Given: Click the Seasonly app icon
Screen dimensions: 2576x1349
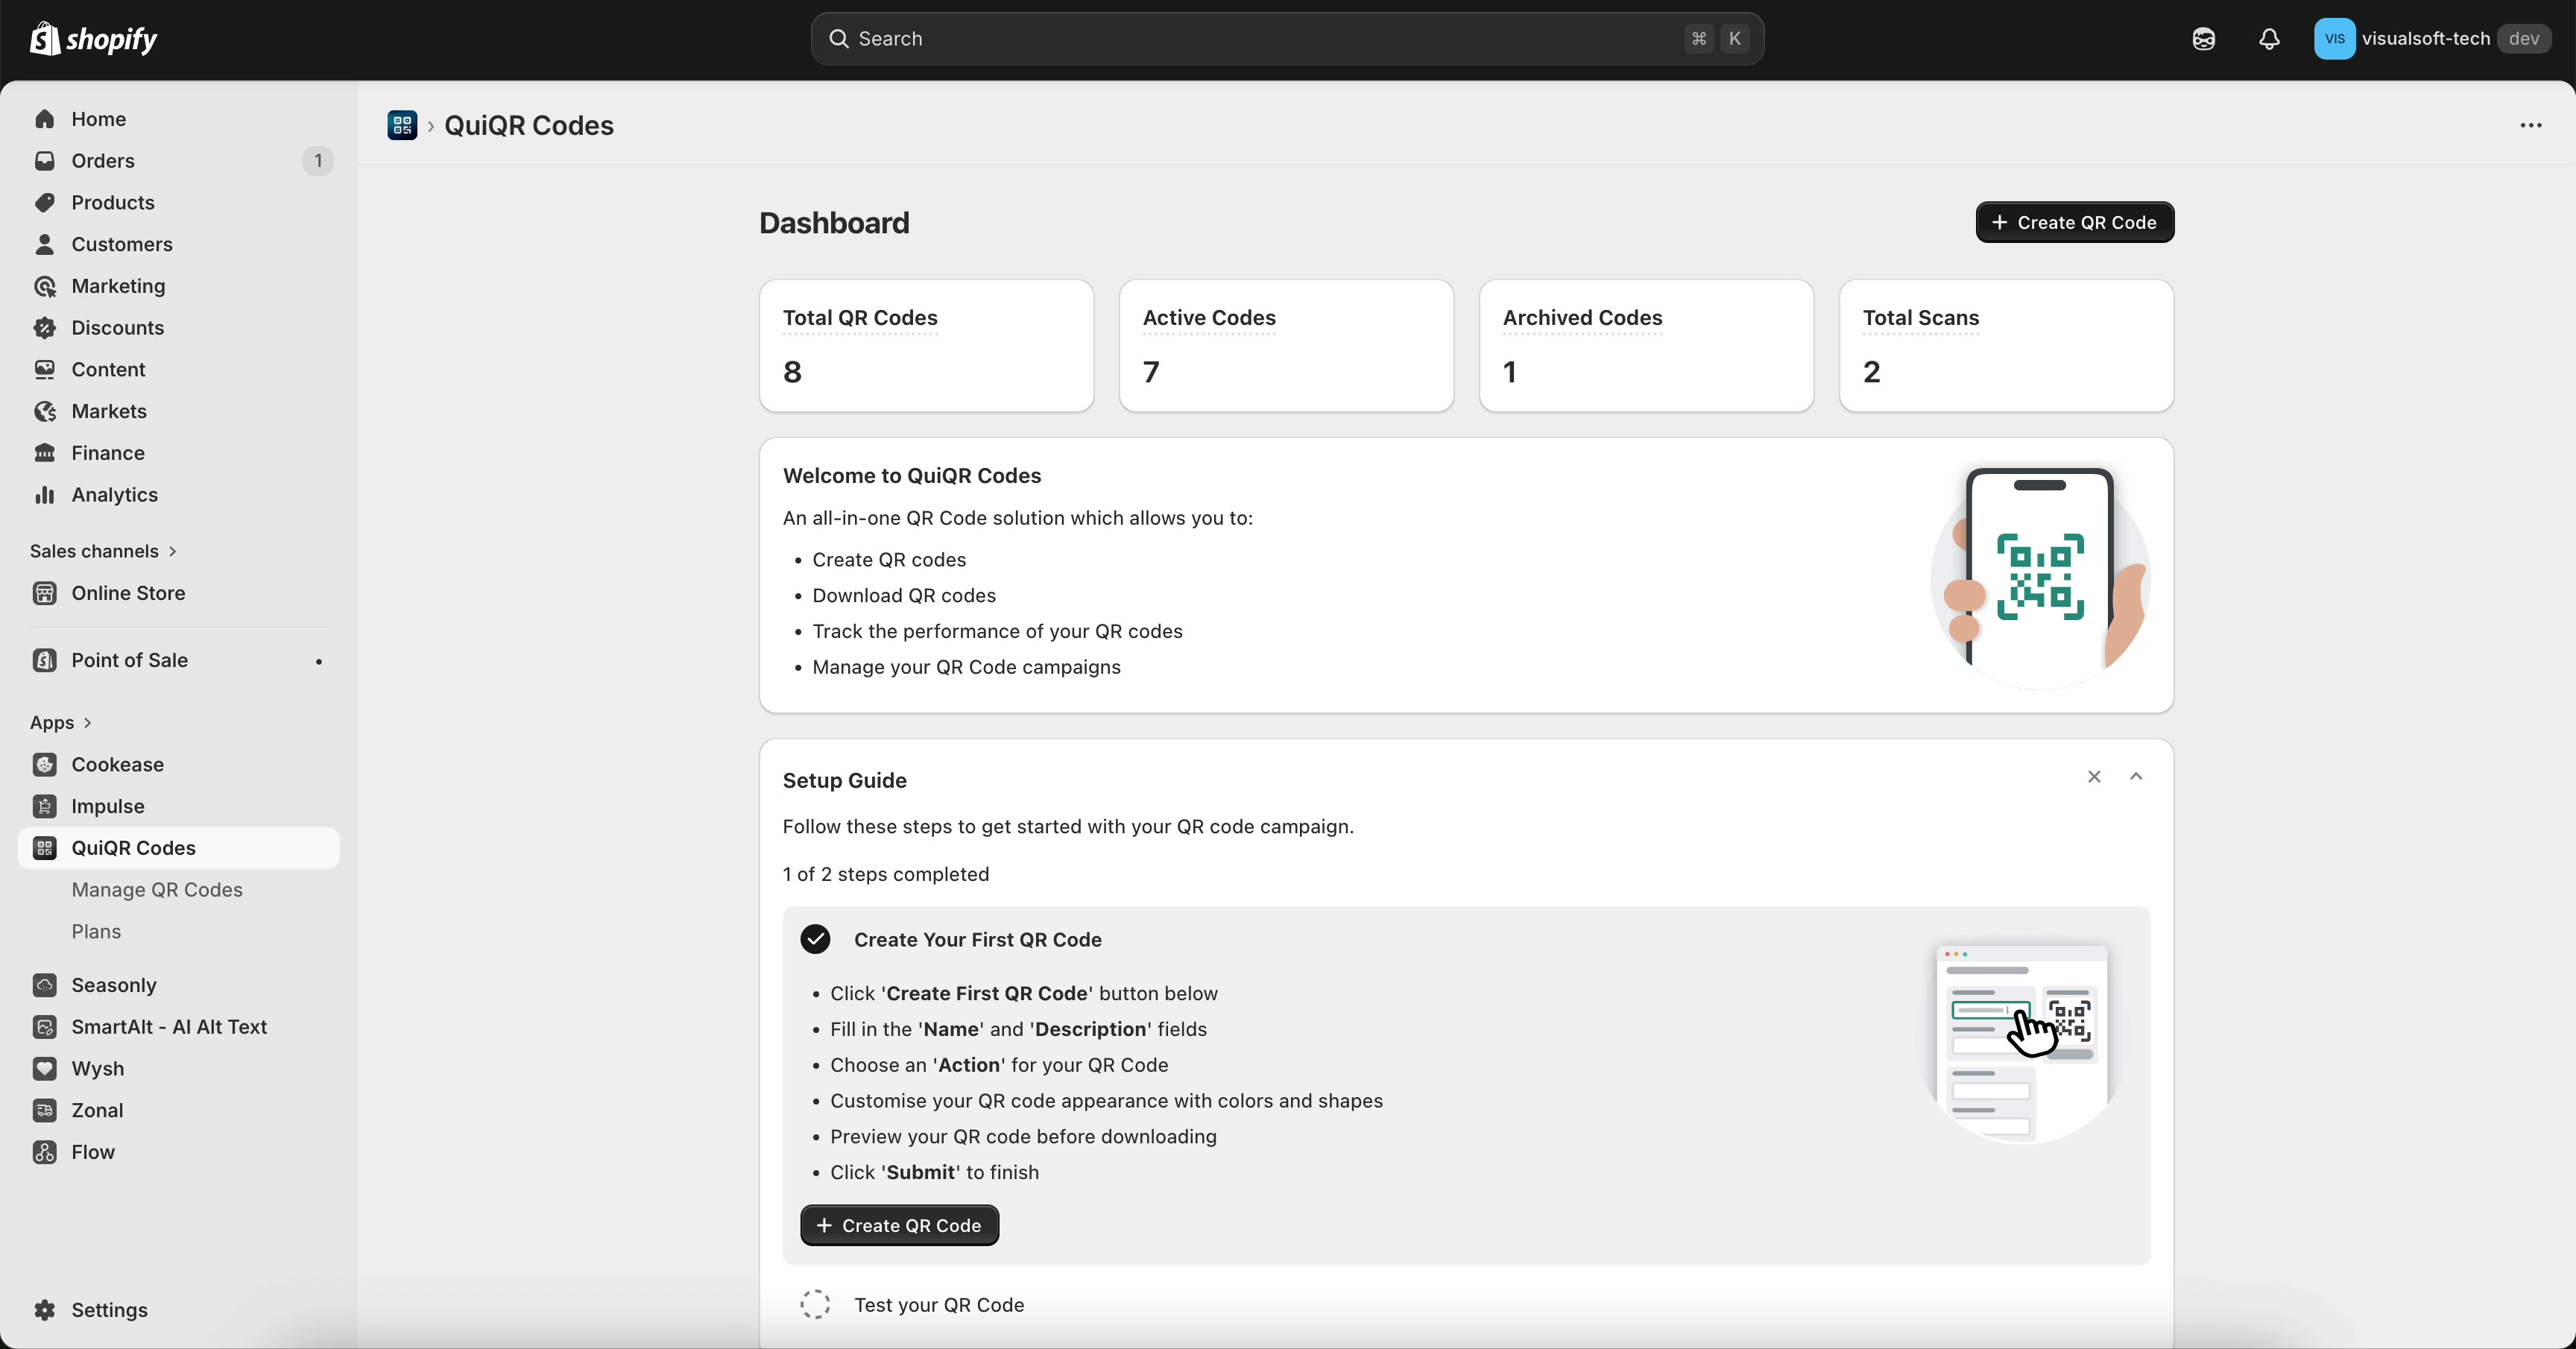Looking at the screenshot, I should tap(45, 985).
